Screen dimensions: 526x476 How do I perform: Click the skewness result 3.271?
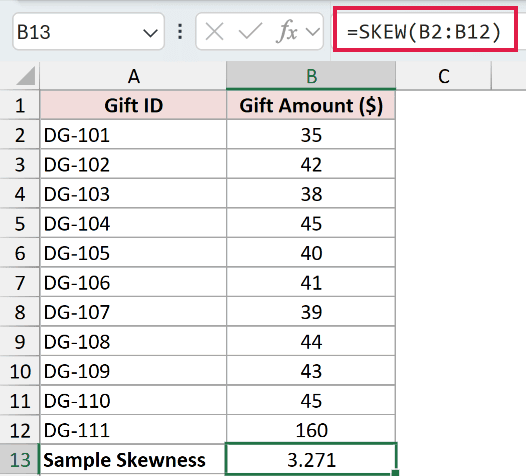click(x=311, y=459)
